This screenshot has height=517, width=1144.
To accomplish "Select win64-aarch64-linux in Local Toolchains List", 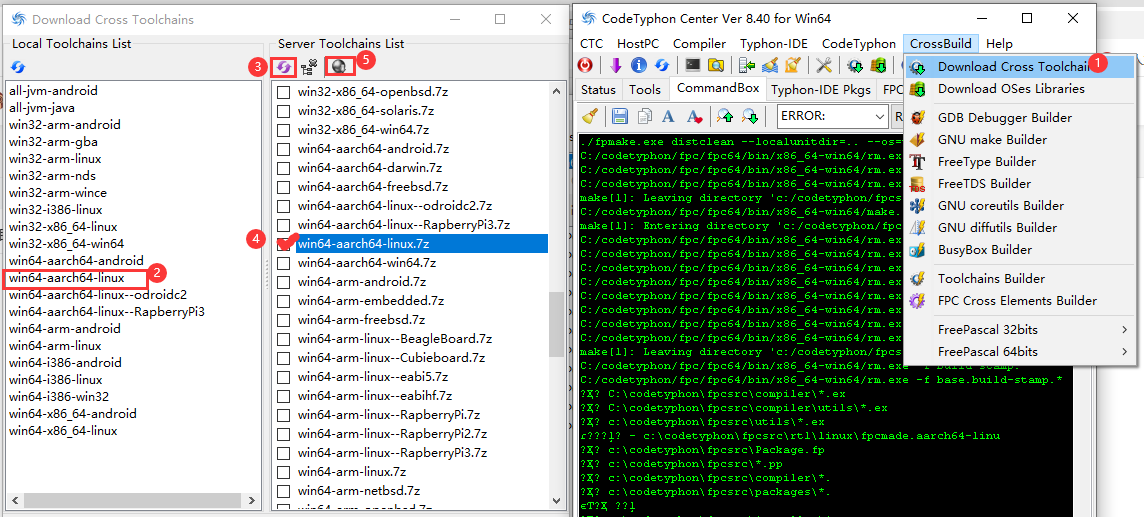I will point(66,278).
